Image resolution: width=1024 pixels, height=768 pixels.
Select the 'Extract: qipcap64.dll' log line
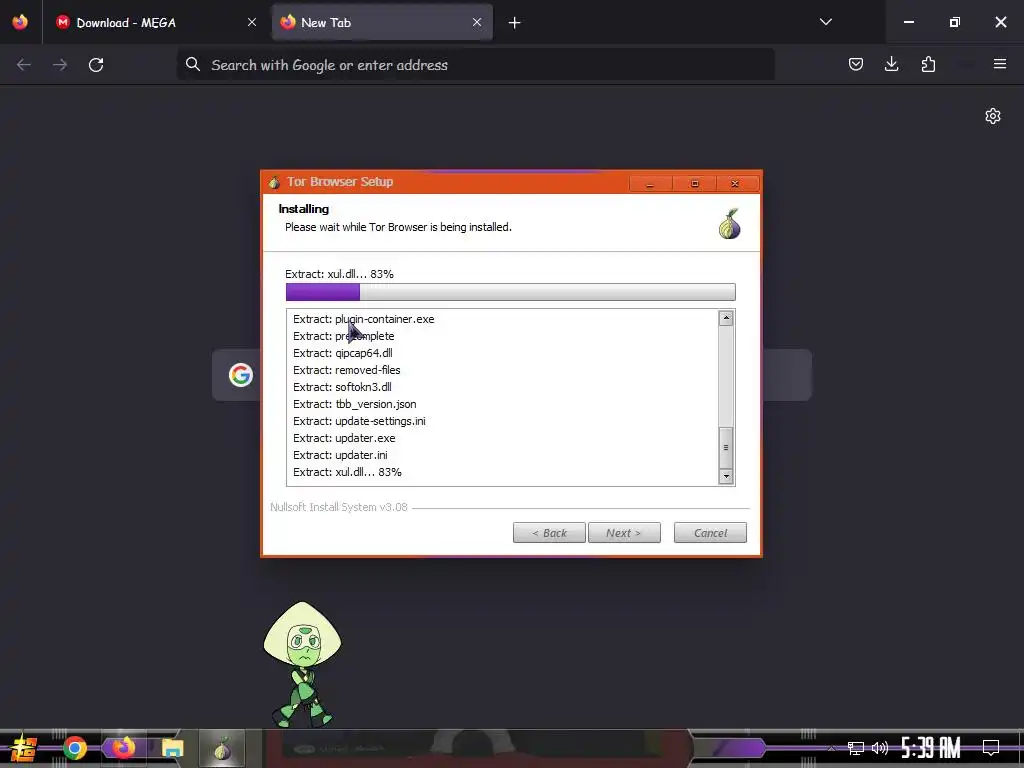pos(343,353)
